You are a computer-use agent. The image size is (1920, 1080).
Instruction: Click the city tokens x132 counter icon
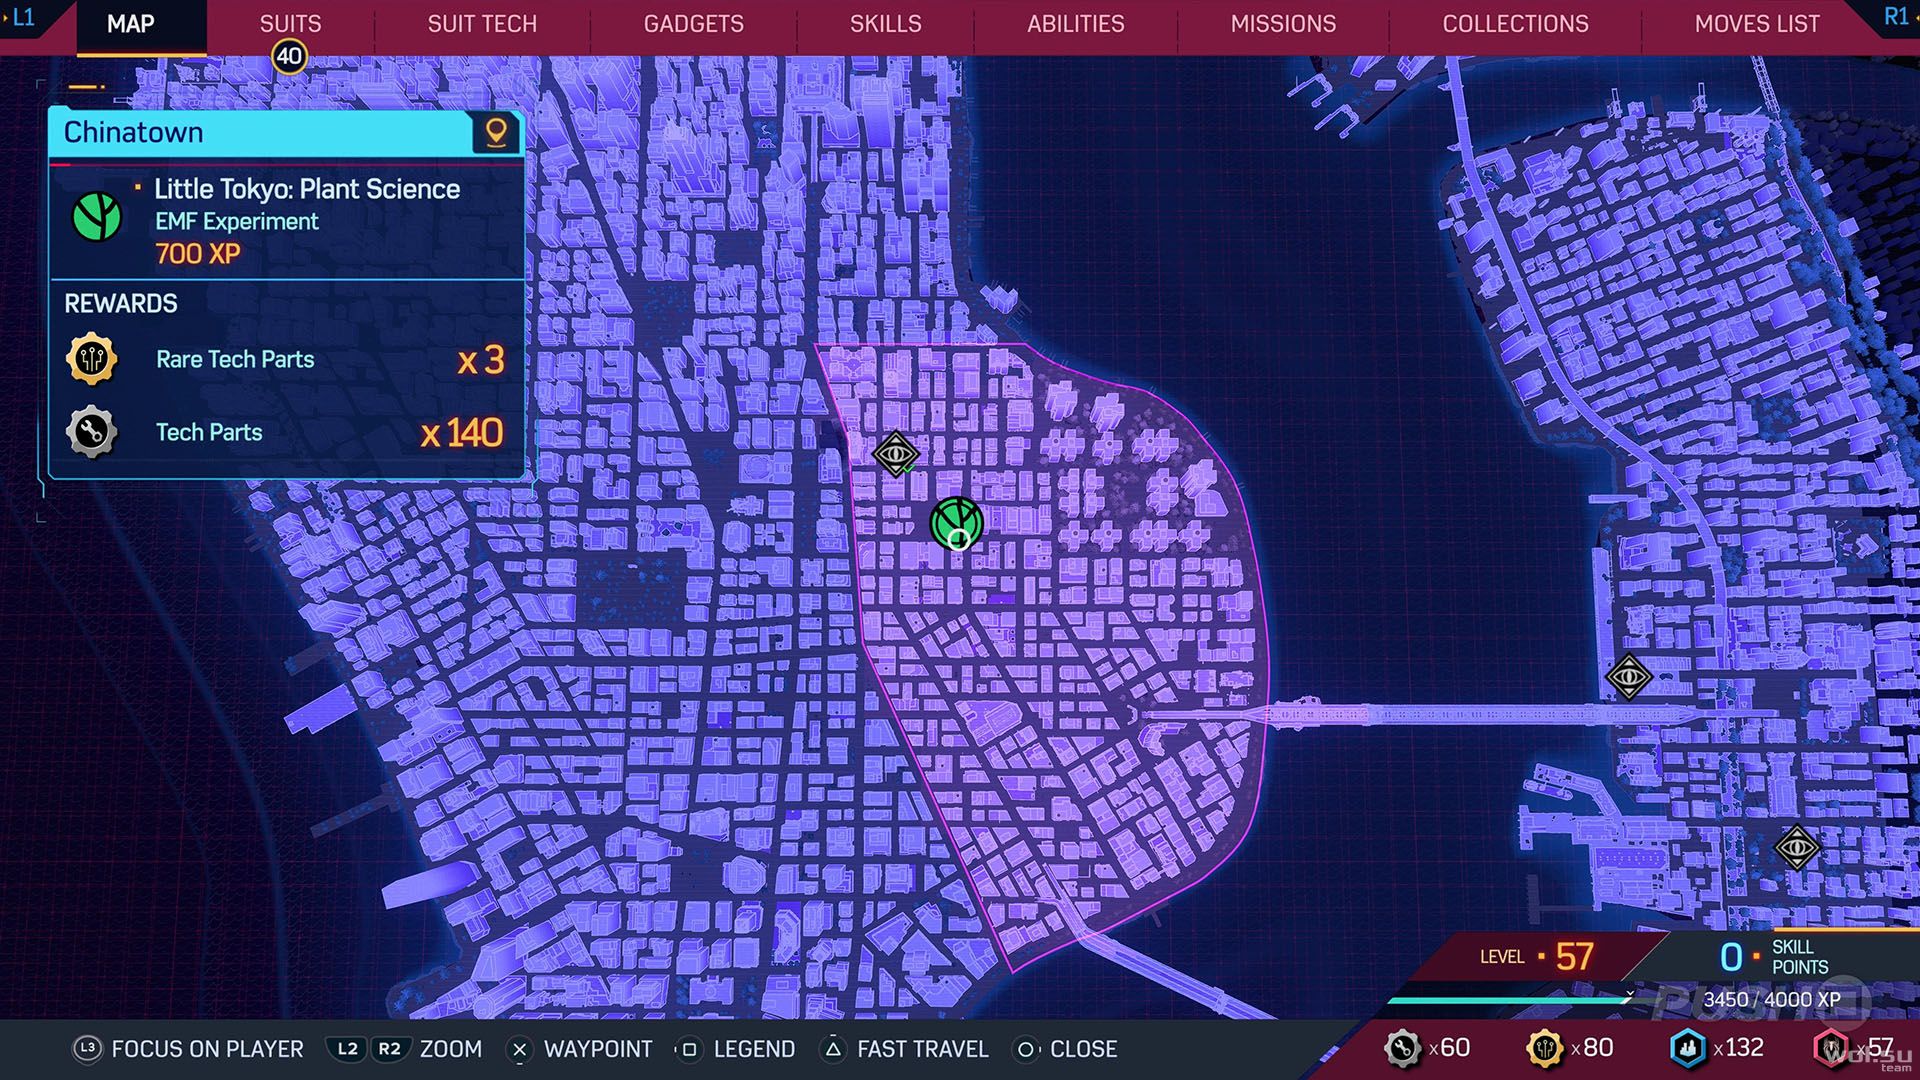(x=1688, y=1048)
